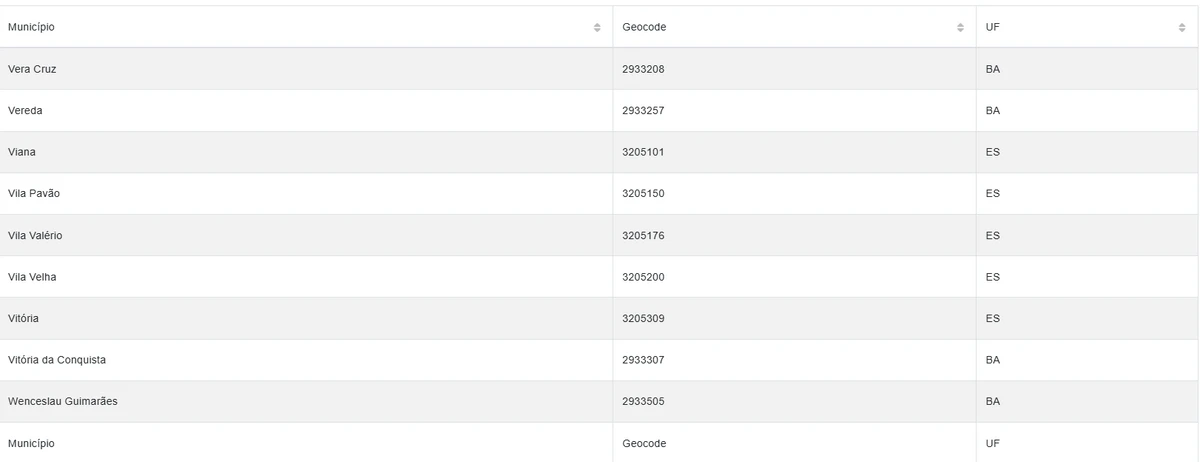Click the Município column sort icon
This screenshot has height=462, width=1200.
click(x=597, y=27)
